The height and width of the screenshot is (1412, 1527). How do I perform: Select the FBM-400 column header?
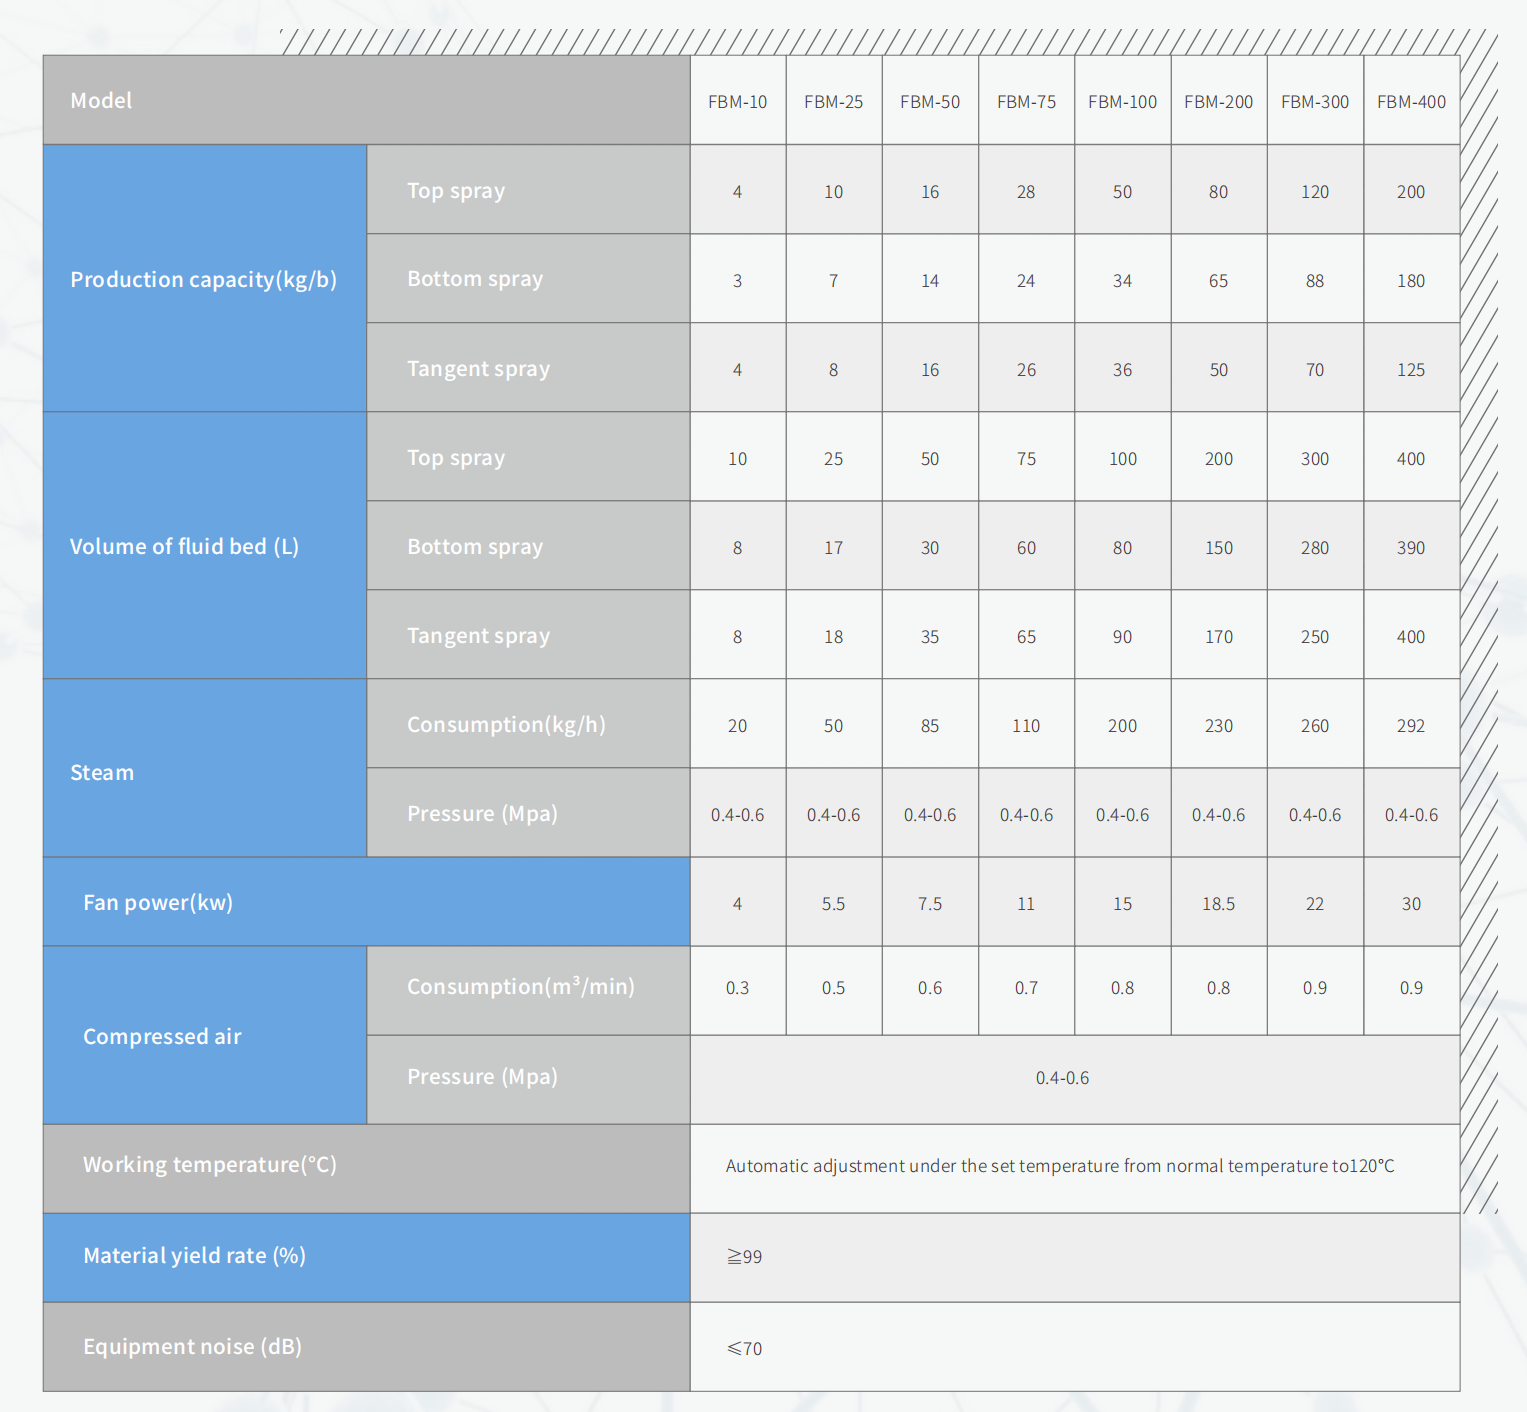click(x=1411, y=101)
